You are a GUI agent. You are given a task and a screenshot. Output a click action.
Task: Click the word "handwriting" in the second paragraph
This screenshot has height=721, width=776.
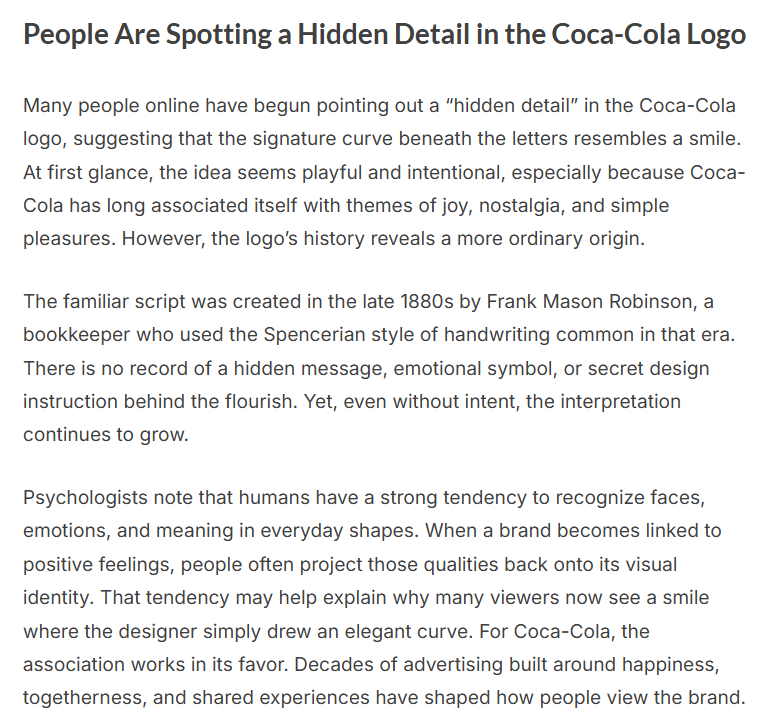click(459, 335)
